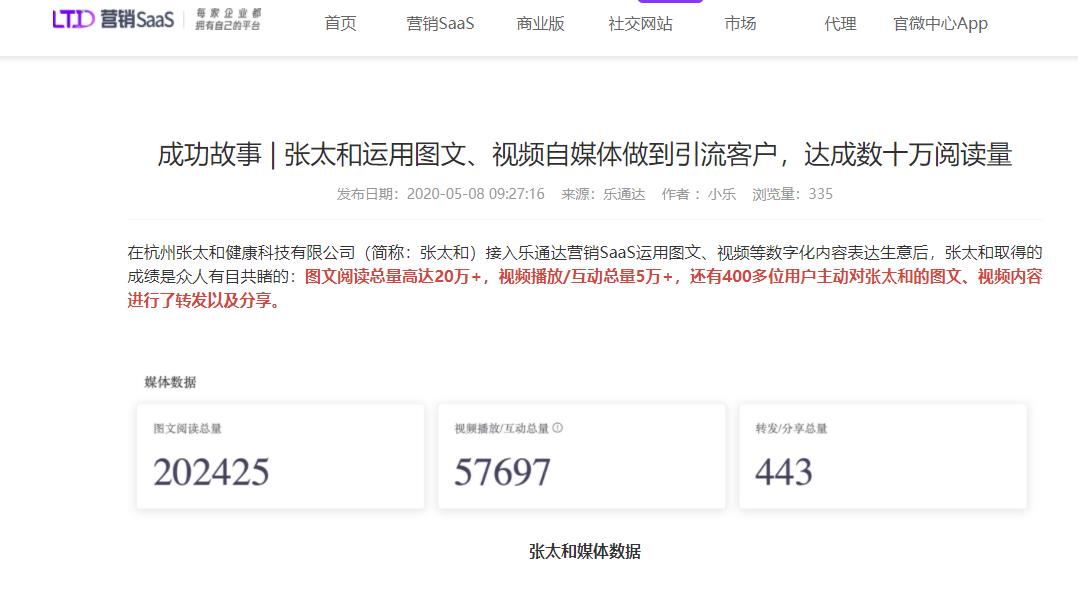Viewport: 1078px width, 590px height.
Task: Click the red highlighted text 图文阅读总量高达20万+
Action: pos(393,276)
